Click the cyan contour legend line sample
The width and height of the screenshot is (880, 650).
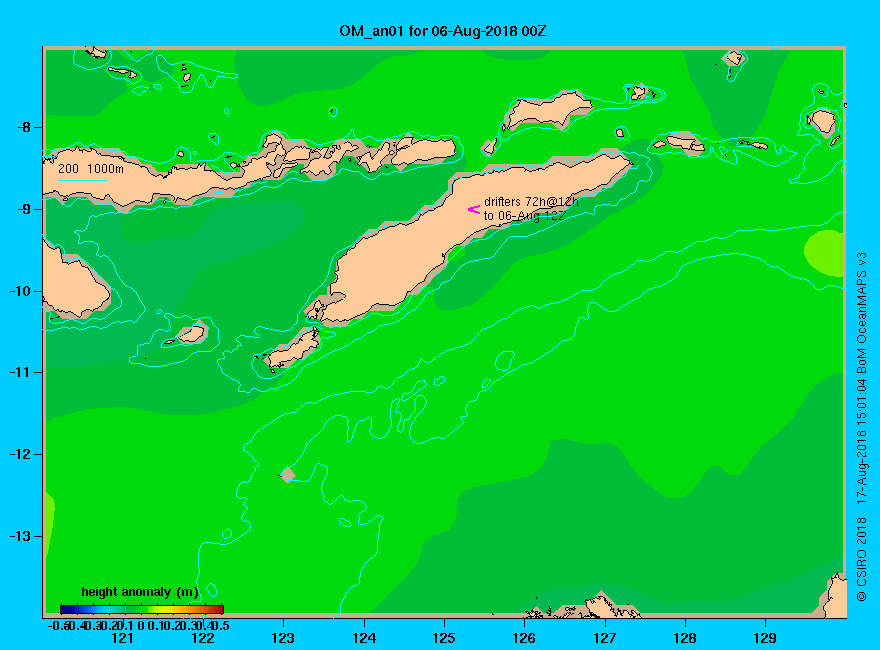(x=82, y=180)
